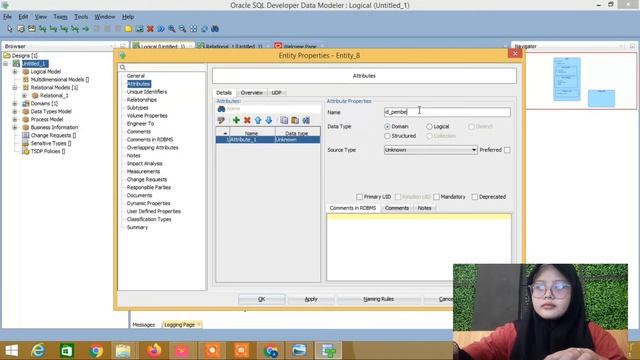Image resolution: width=640 pixels, height=360 pixels.
Task: Enable the Mandatory checkbox
Action: tap(436, 197)
